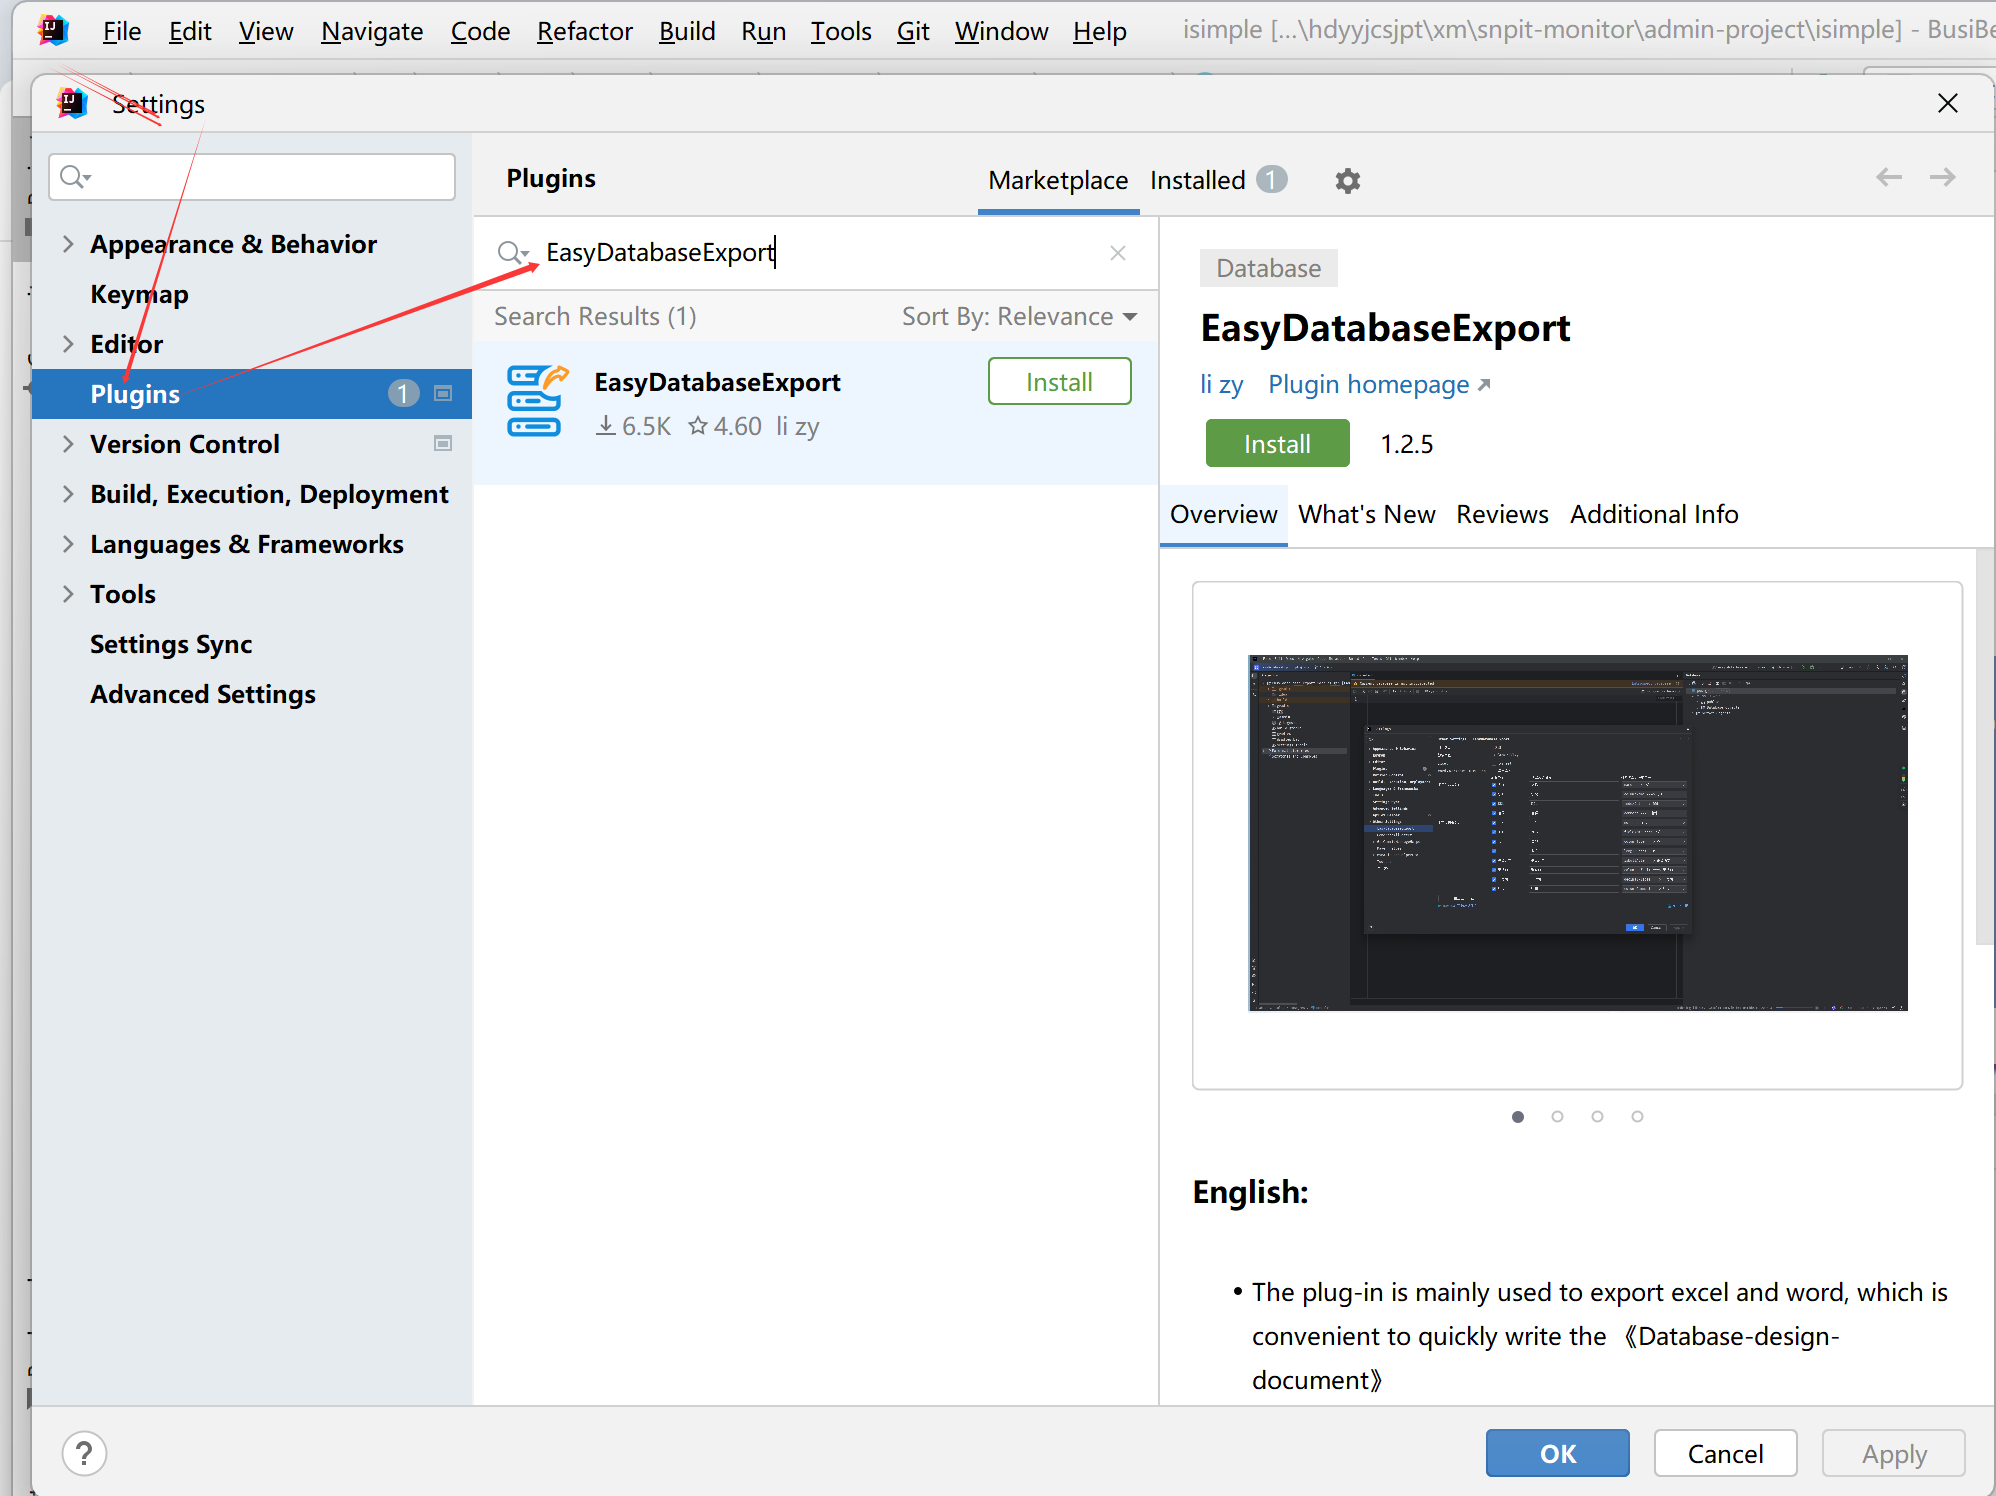The height and width of the screenshot is (1496, 1996).
Task: Select the fourth screenshot carousel dot
Action: click(1637, 1117)
